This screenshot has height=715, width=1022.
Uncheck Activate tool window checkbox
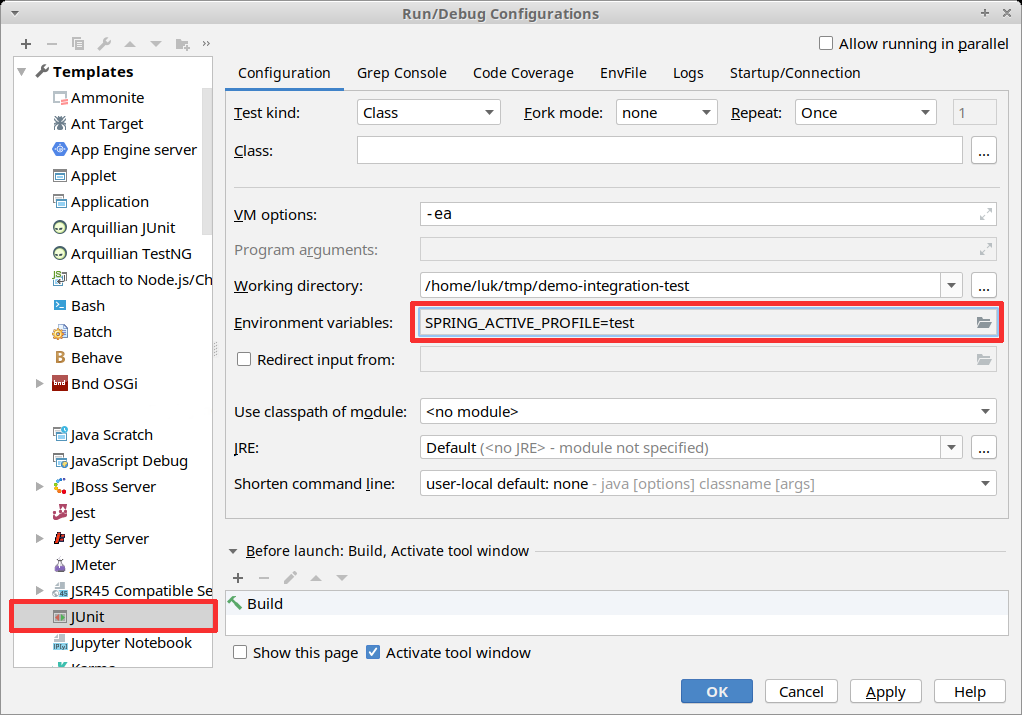tap(373, 653)
